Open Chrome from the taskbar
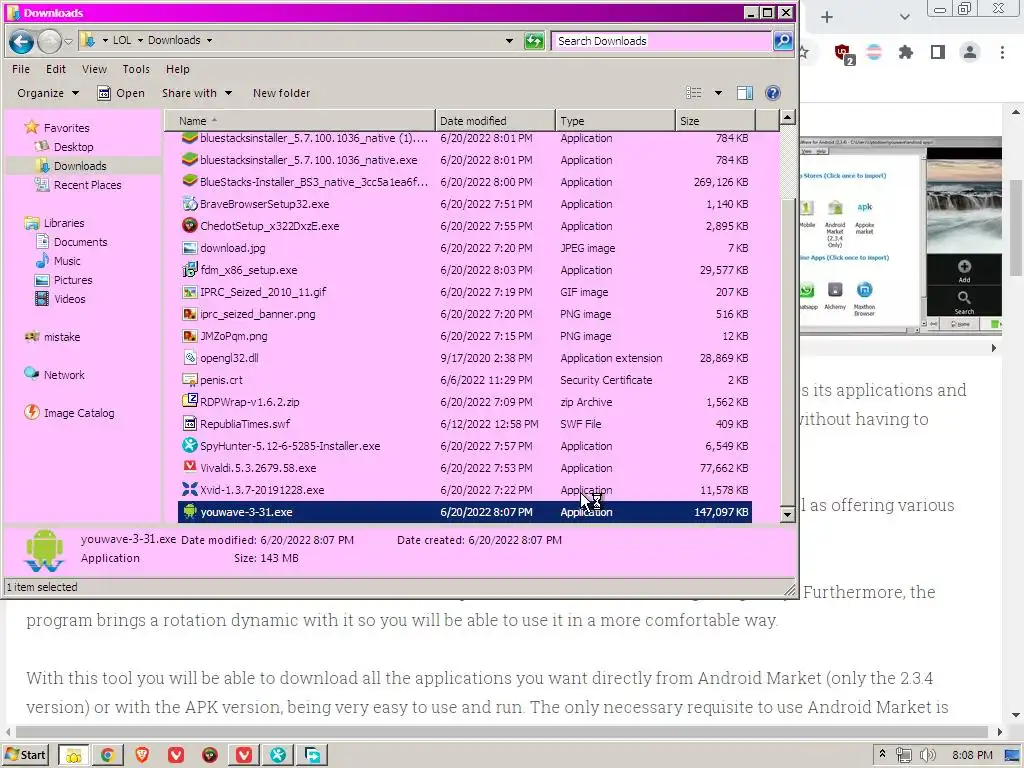The height and width of the screenshot is (768, 1024). click(107, 755)
